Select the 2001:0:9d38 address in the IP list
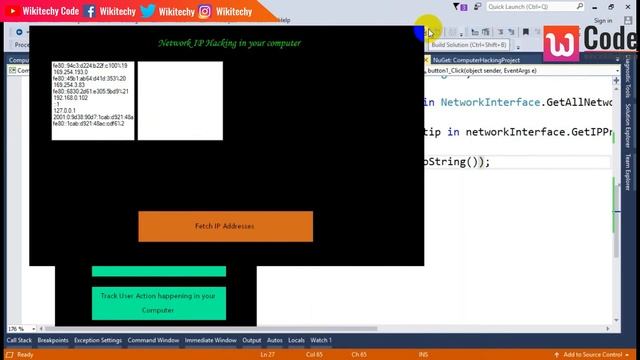Viewport: 640px width, 360px height. click(x=93, y=117)
